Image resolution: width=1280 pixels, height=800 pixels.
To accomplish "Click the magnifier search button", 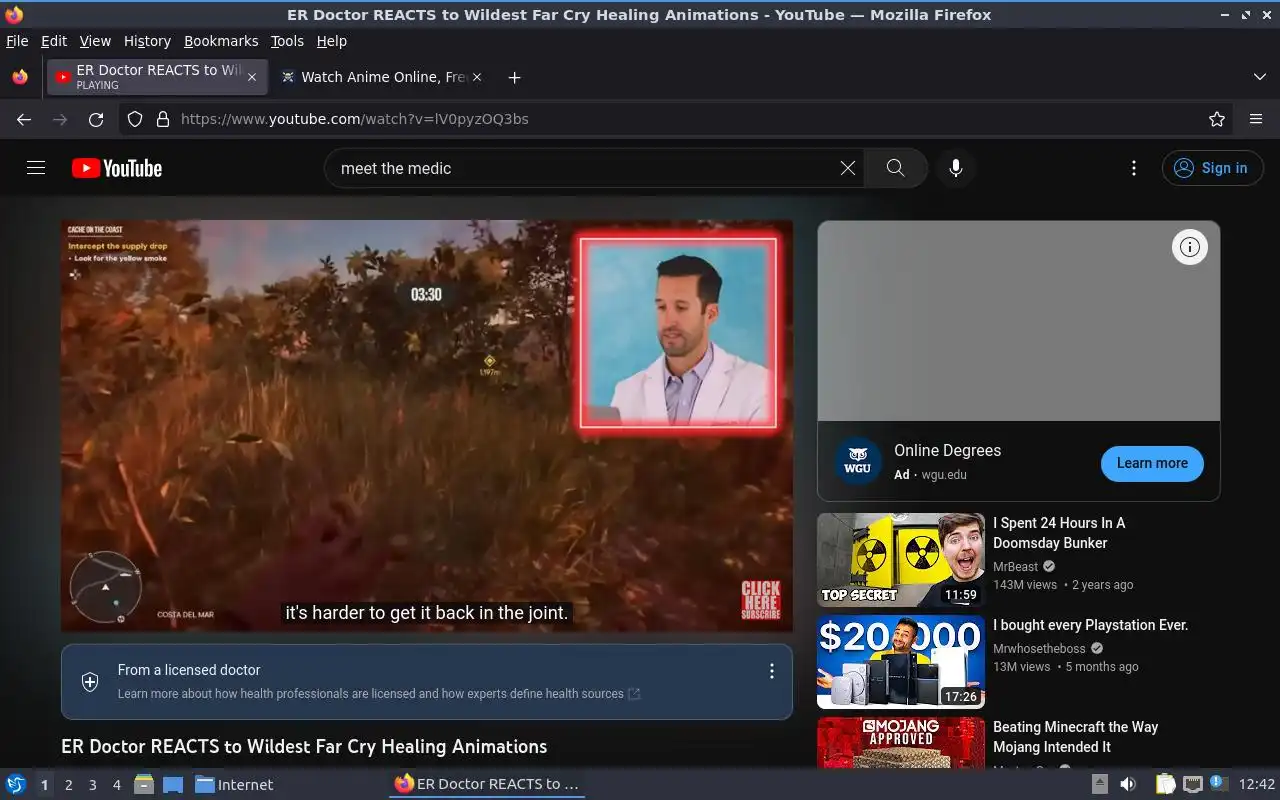I will (x=896, y=168).
